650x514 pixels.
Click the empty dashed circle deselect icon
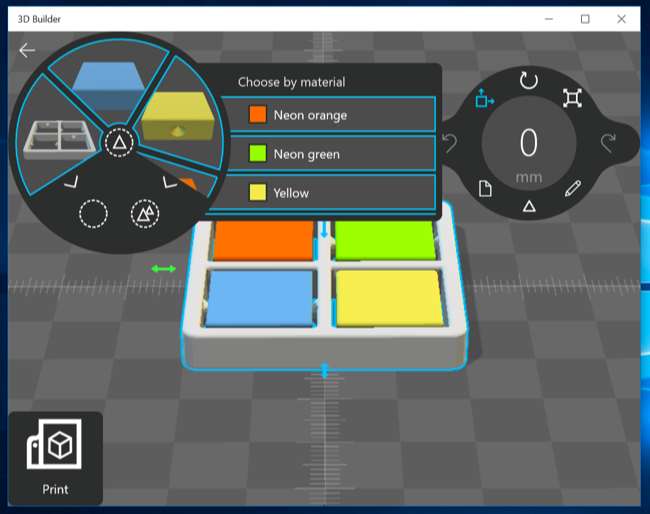93,213
